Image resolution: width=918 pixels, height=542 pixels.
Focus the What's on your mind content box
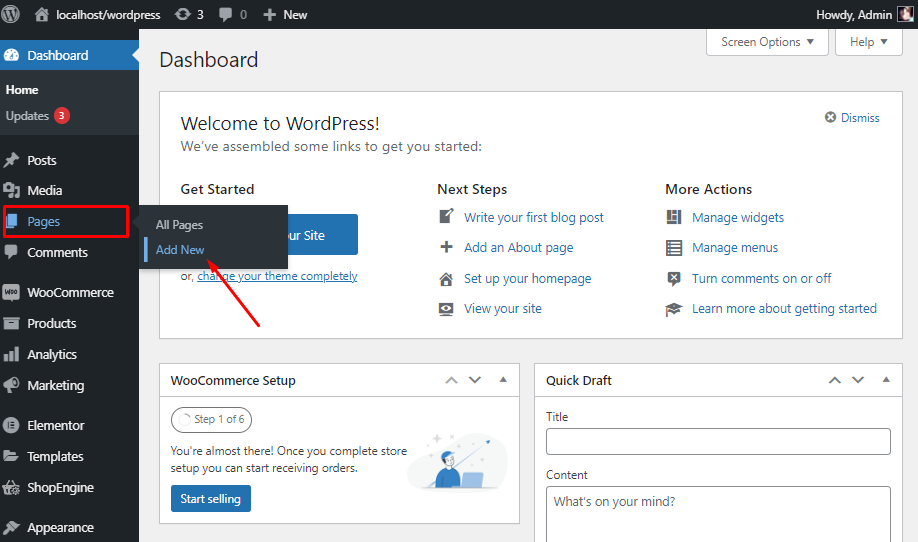click(718, 514)
